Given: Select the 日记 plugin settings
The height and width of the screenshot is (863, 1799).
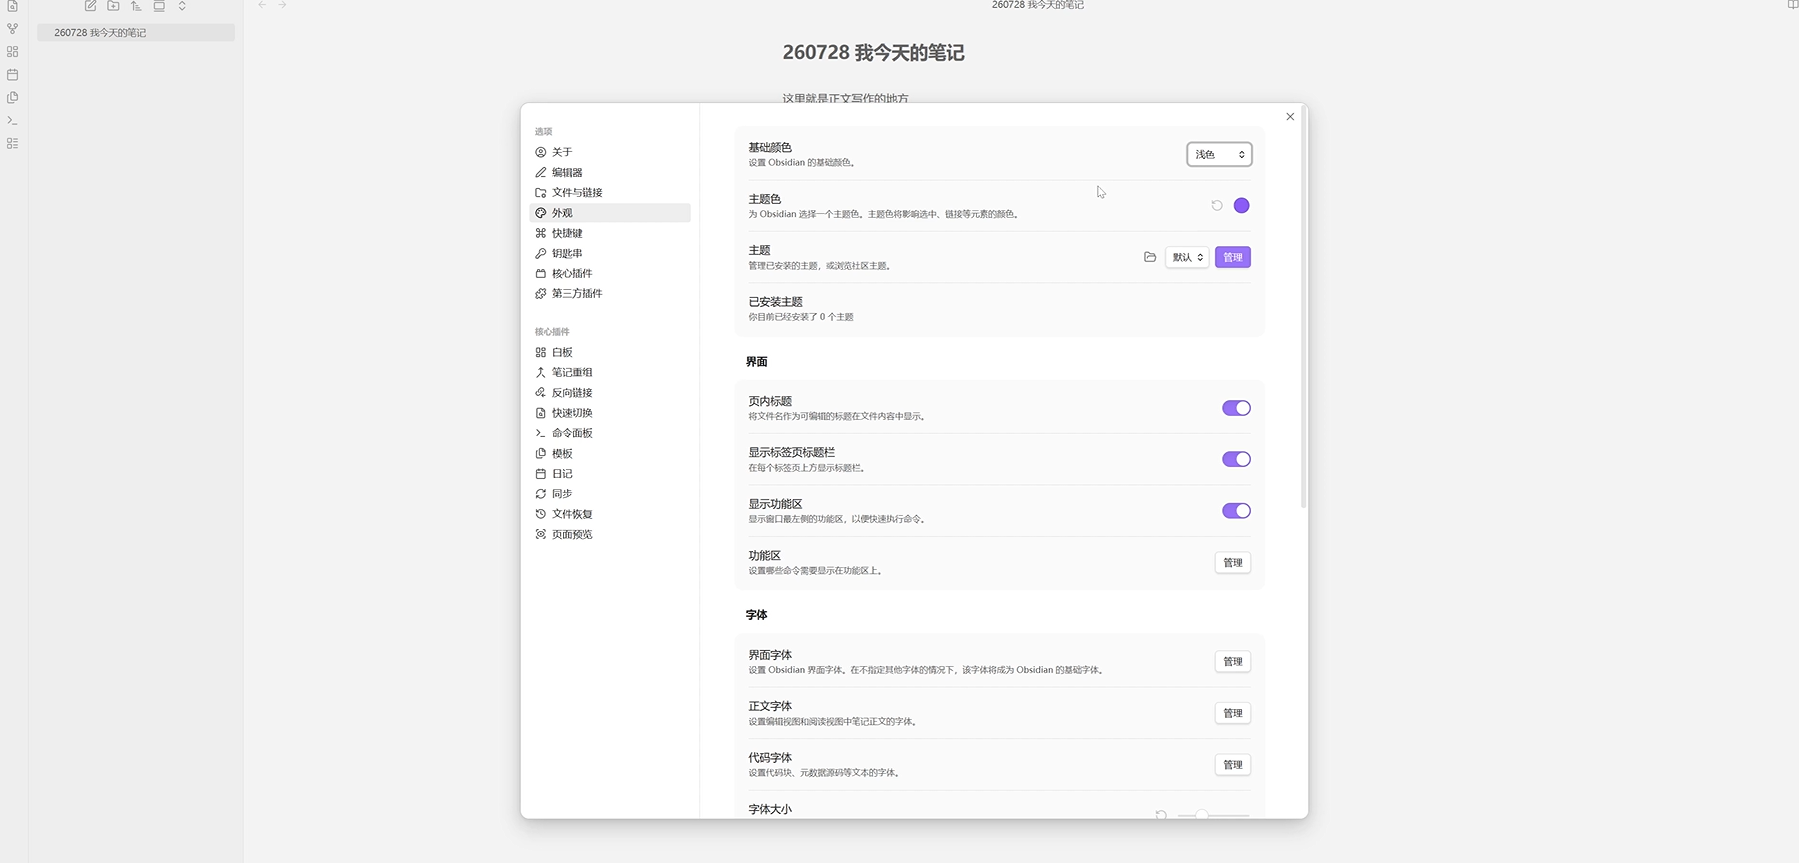Looking at the screenshot, I should (x=610, y=474).
